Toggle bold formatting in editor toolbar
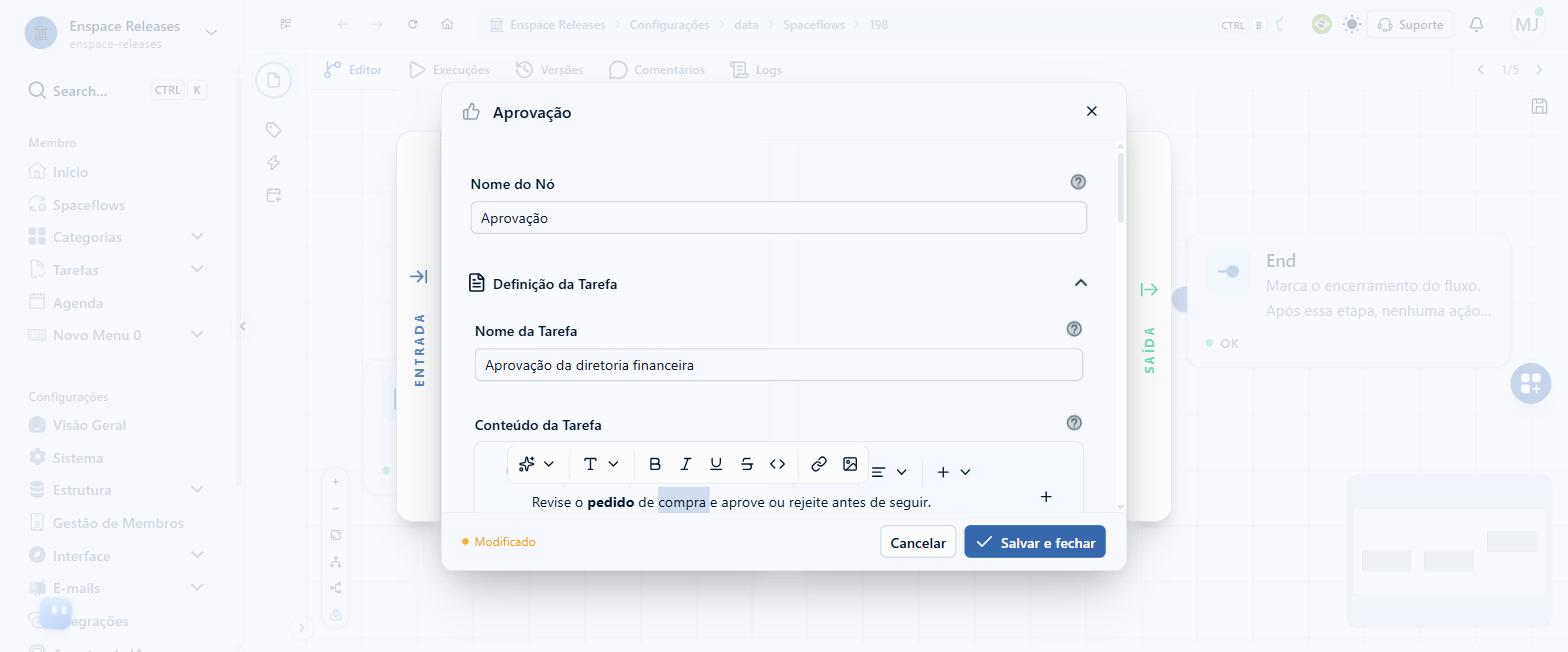 (x=655, y=464)
